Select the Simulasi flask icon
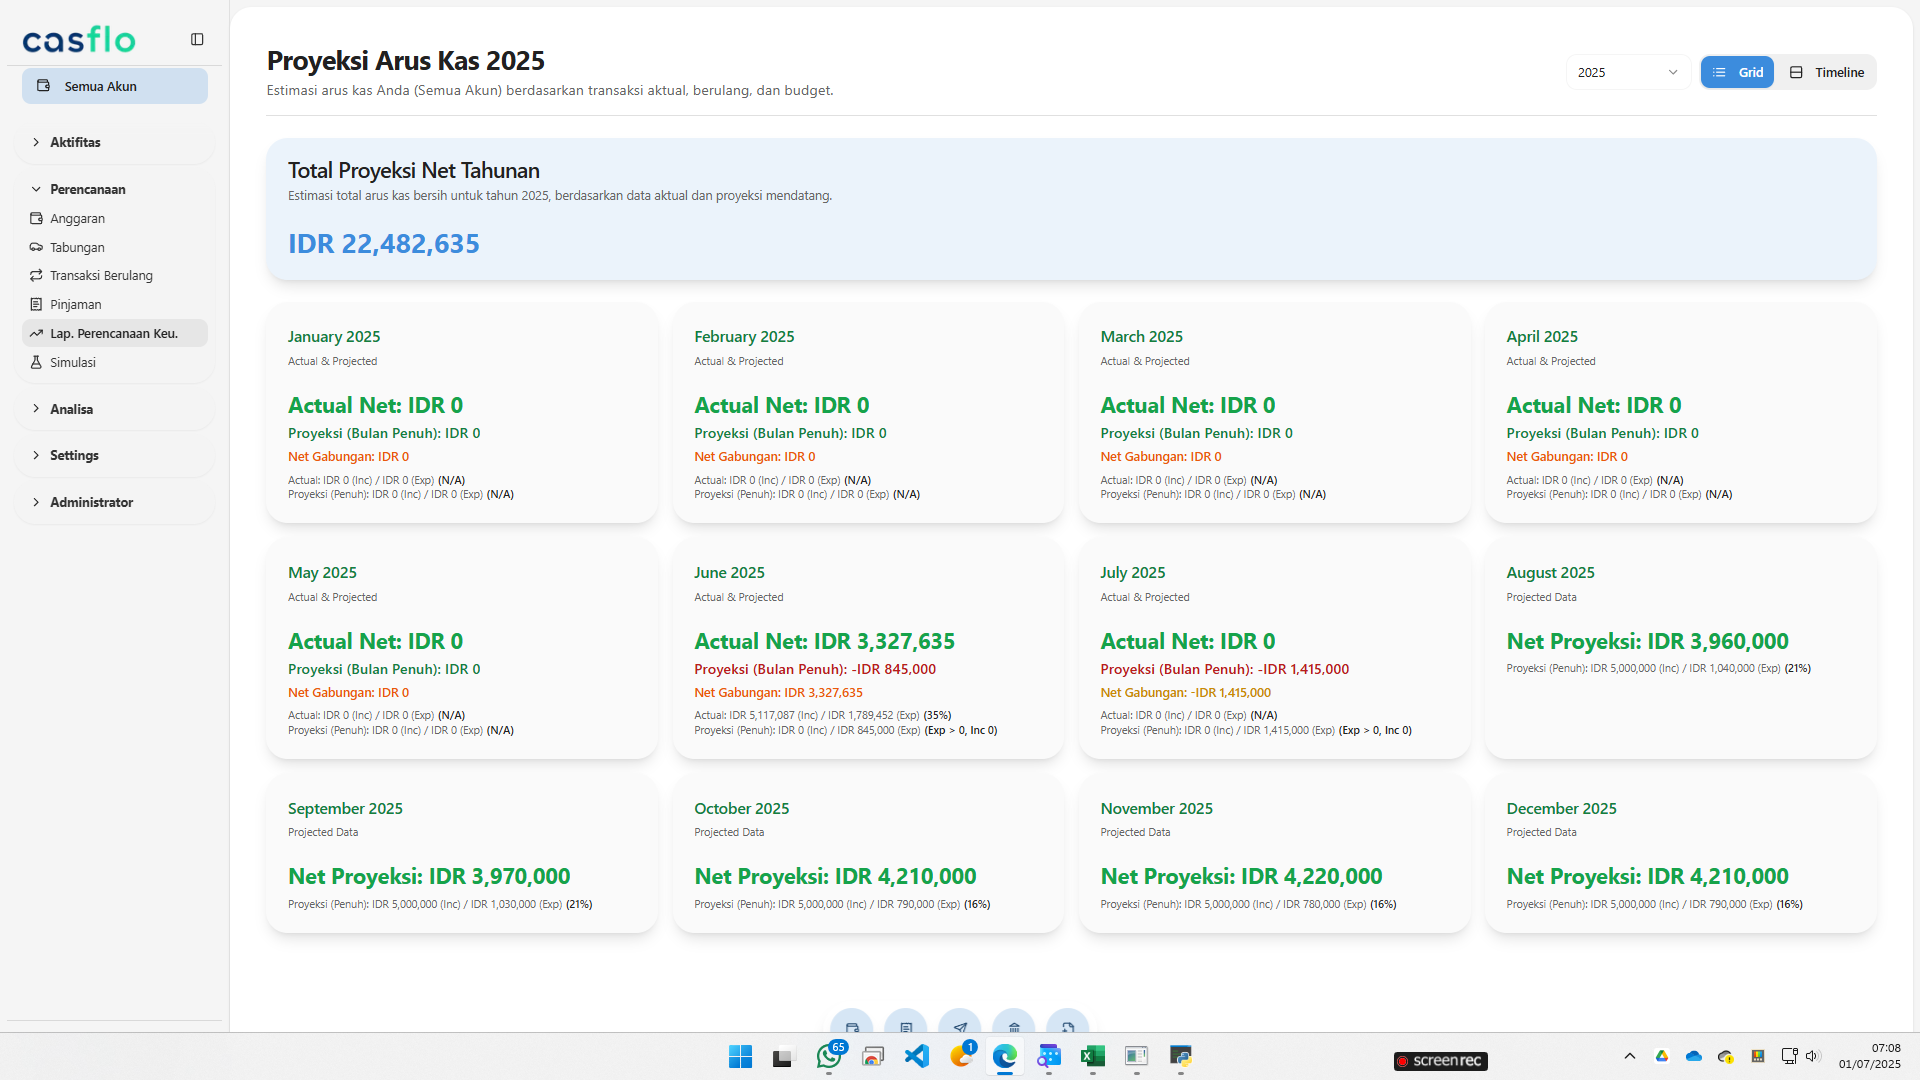This screenshot has width=1920, height=1080. tap(36, 362)
